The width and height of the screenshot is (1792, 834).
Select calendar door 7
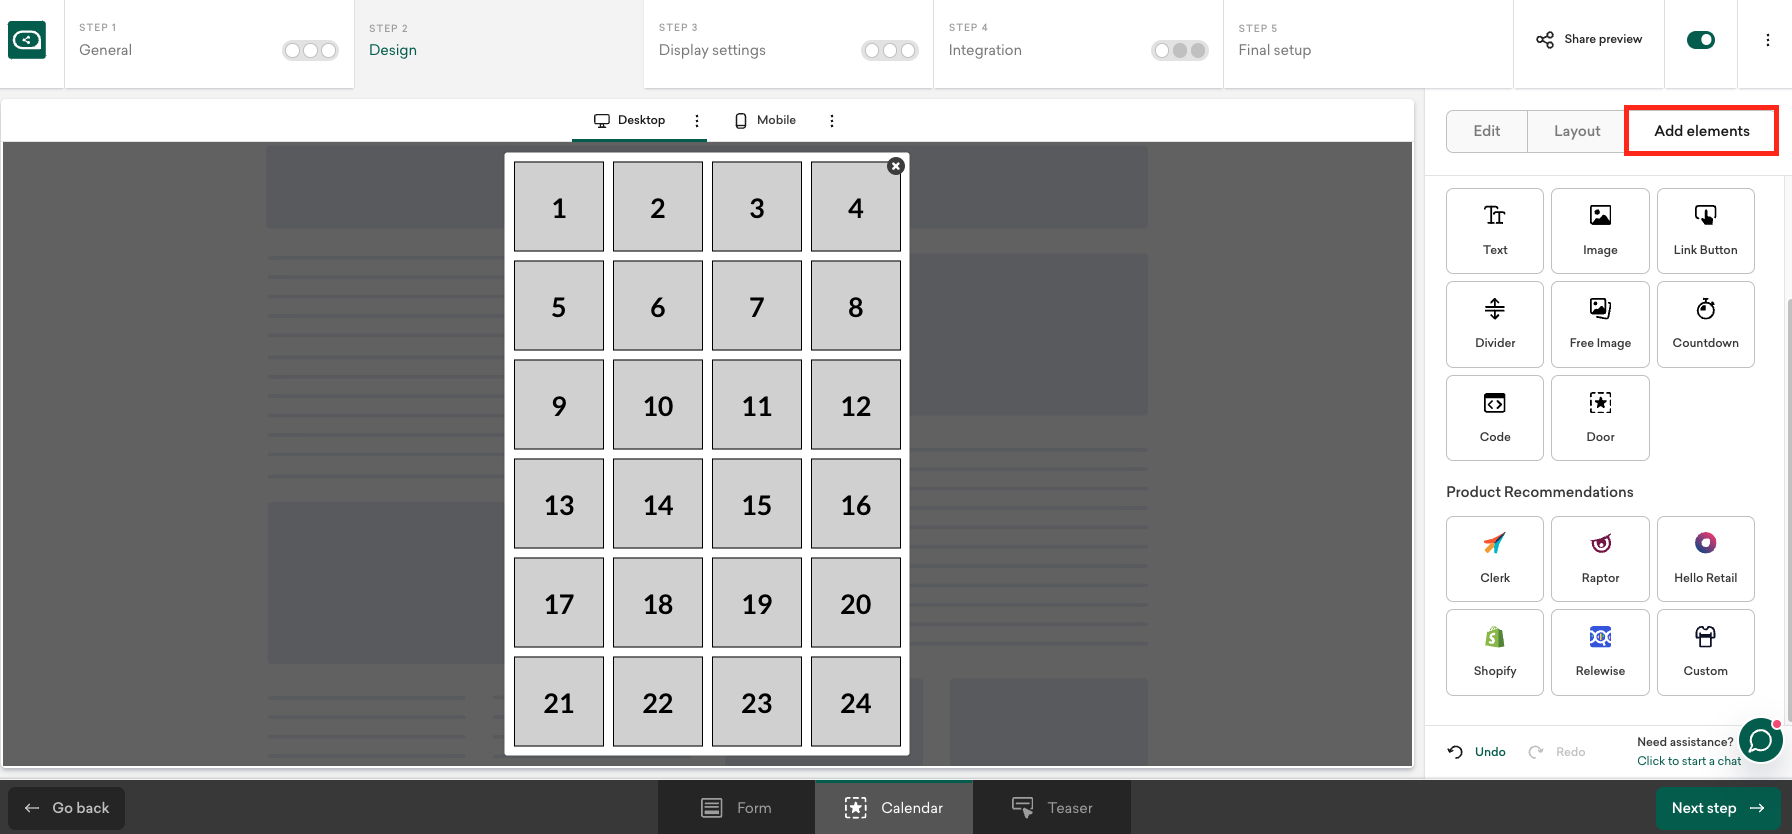click(757, 306)
